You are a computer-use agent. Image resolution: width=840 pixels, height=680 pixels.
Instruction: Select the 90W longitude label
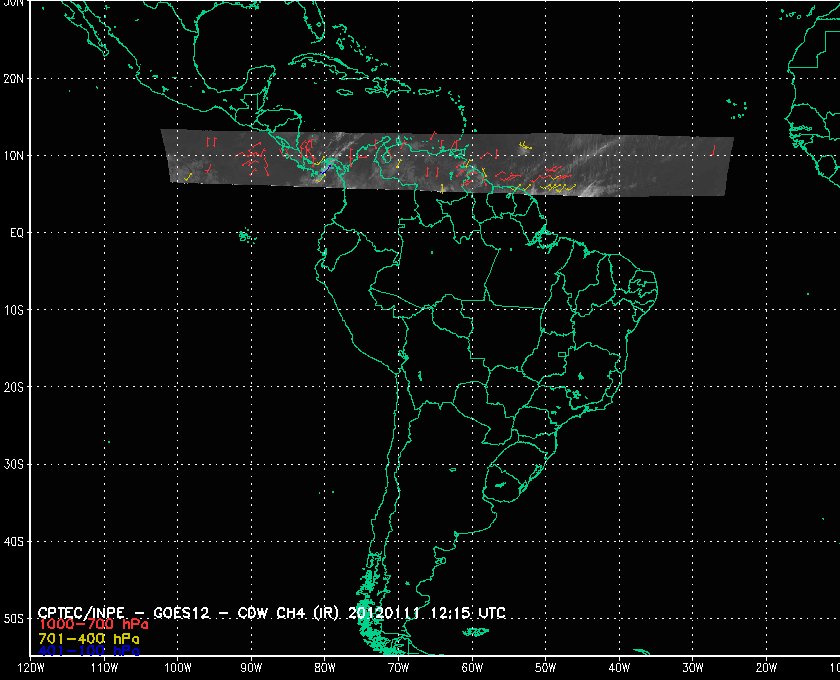pyautogui.click(x=251, y=668)
